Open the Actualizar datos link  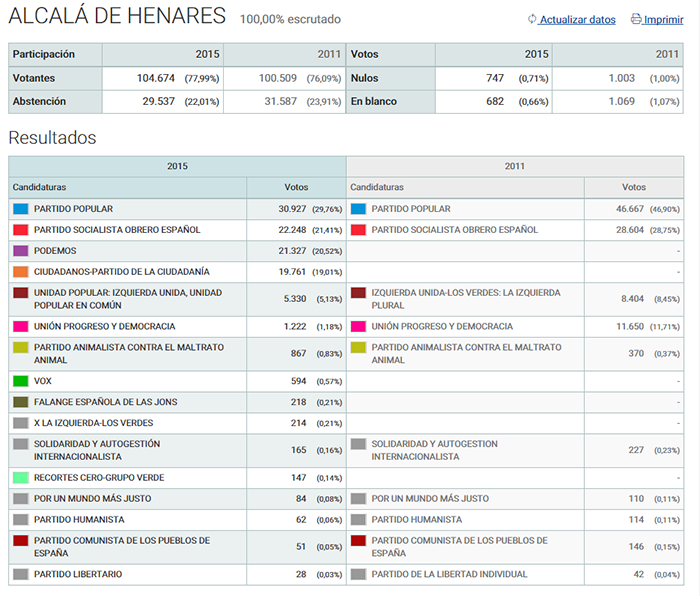point(577,19)
